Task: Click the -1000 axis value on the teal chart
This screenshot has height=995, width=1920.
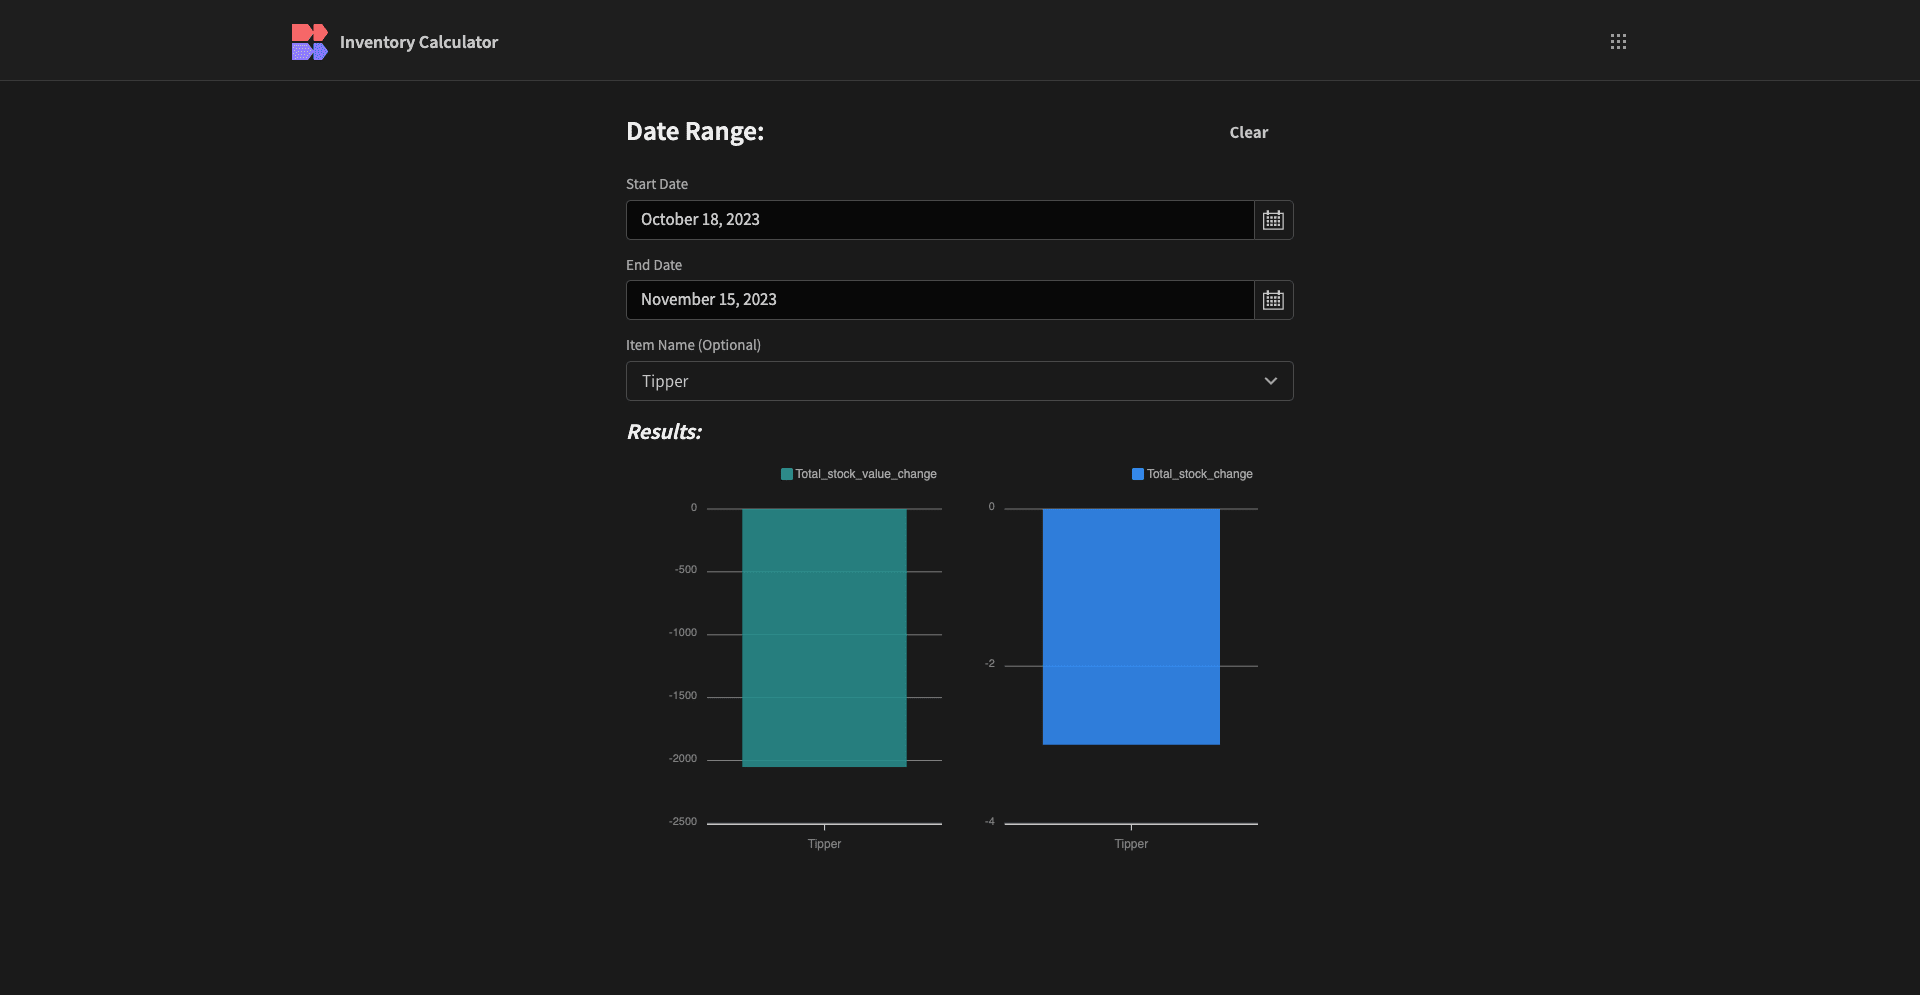Action: coord(683,633)
